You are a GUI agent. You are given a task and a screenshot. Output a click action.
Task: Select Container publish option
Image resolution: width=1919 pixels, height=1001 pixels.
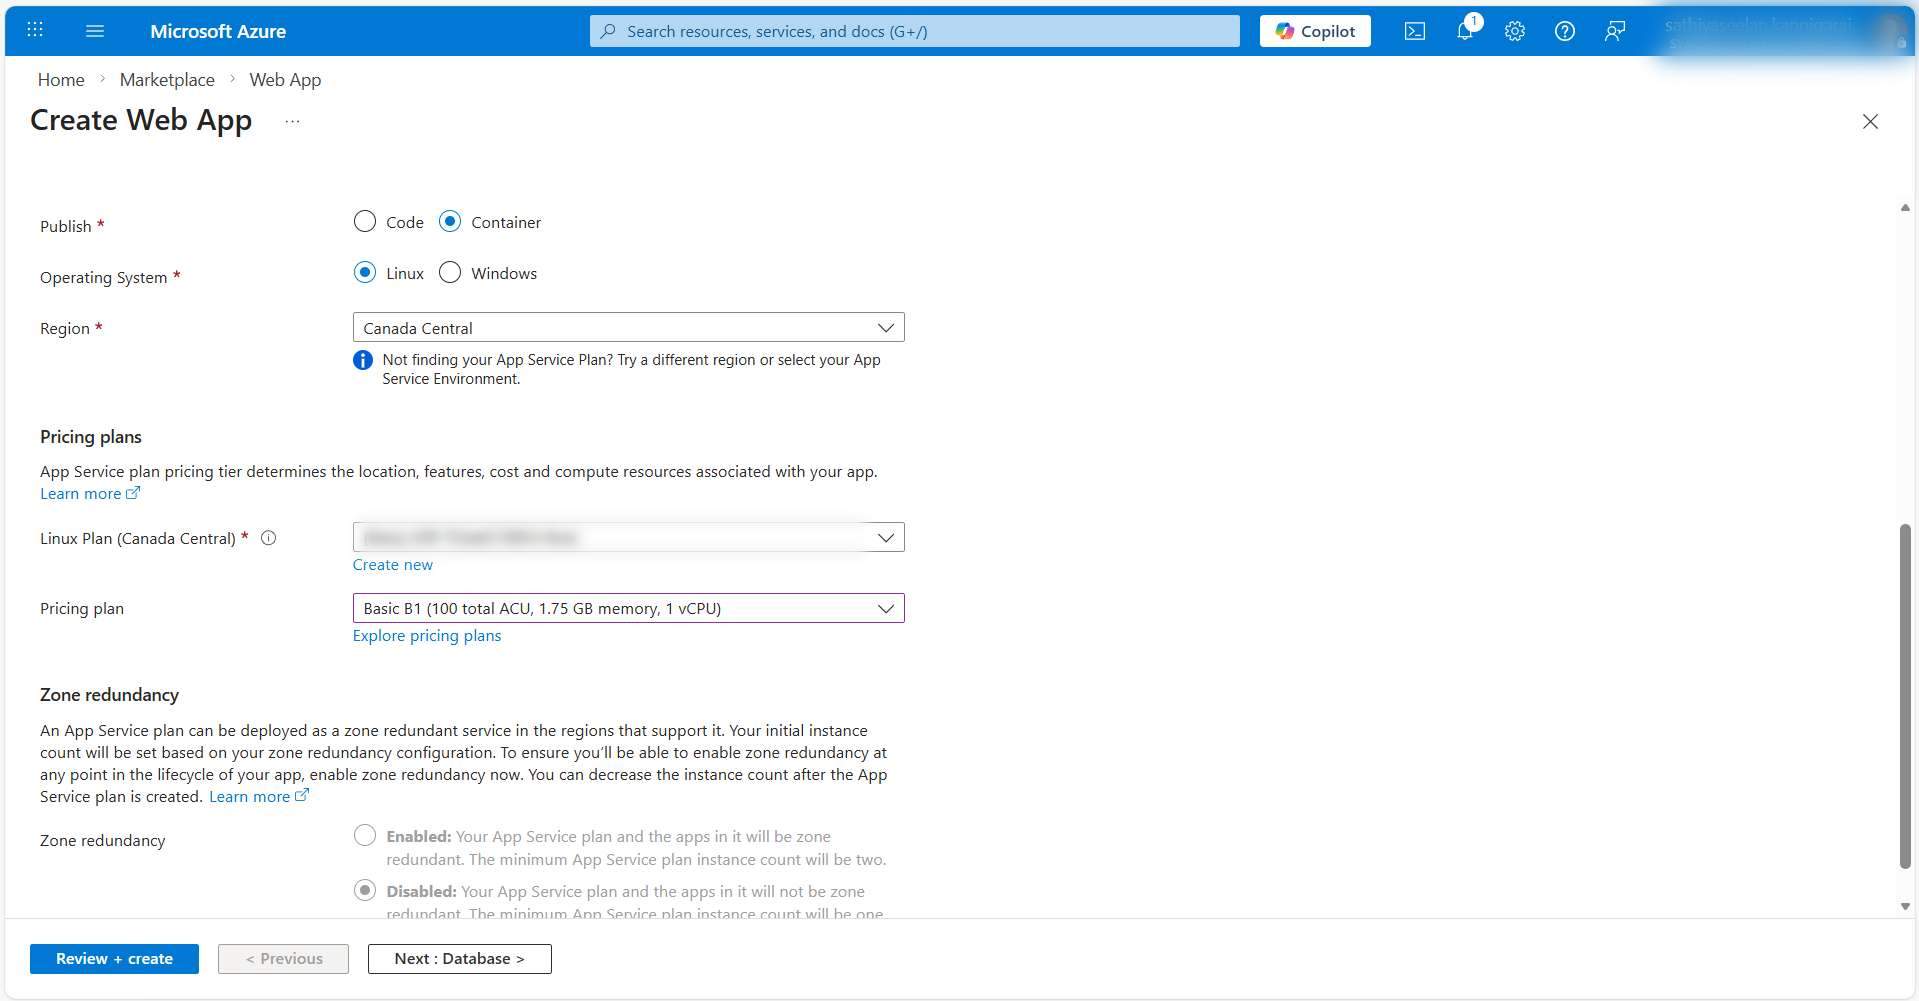450,221
